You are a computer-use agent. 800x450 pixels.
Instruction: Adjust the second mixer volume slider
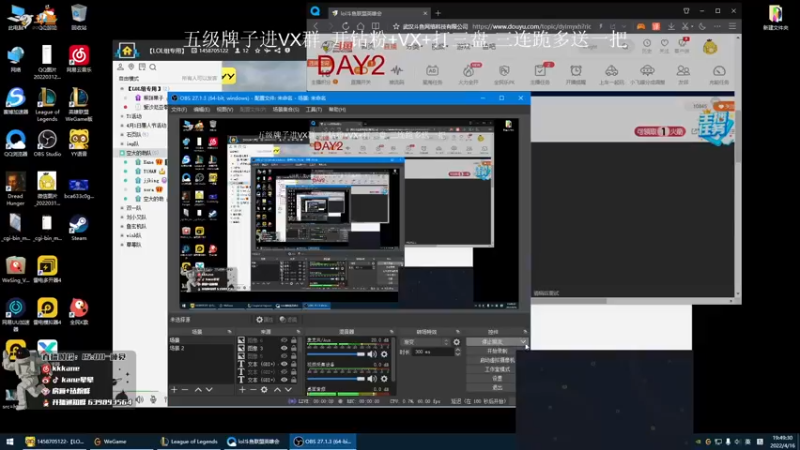[x=337, y=379]
